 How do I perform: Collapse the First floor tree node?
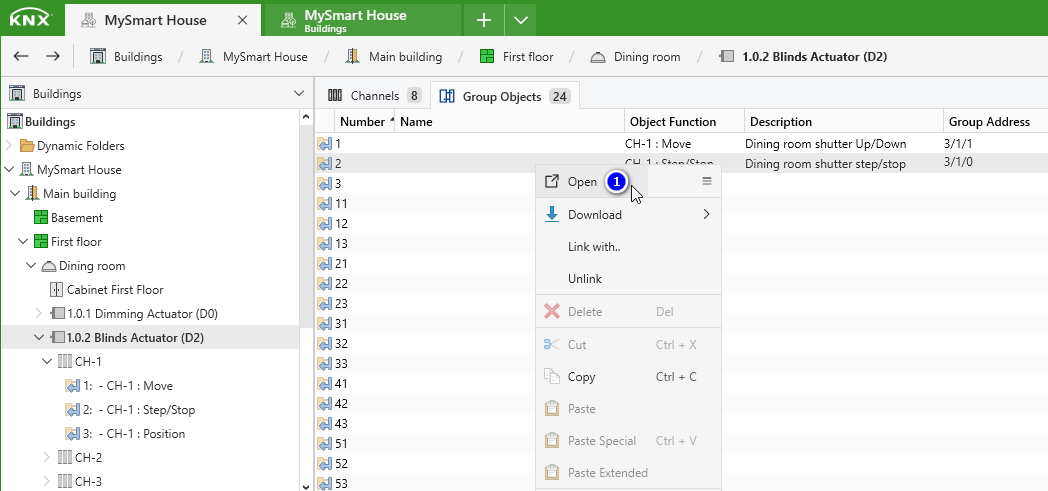[x=23, y=242]
